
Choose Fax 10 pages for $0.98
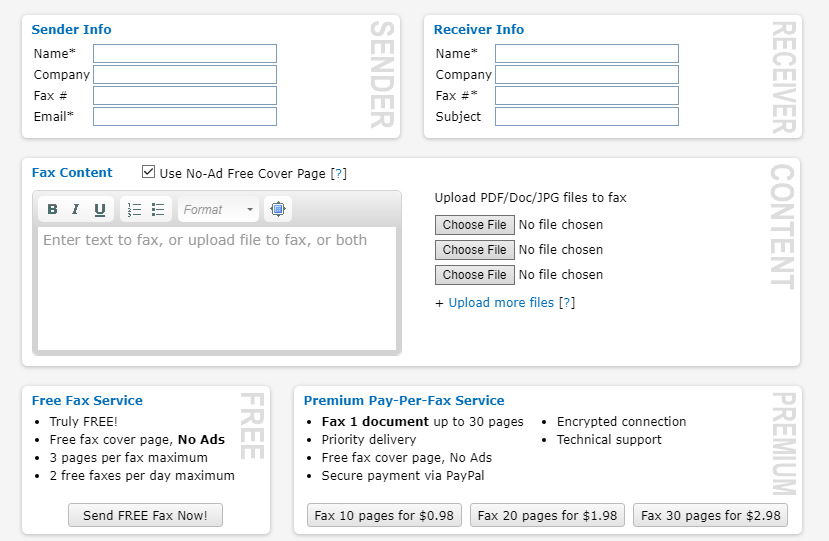[x=384, y=516]
